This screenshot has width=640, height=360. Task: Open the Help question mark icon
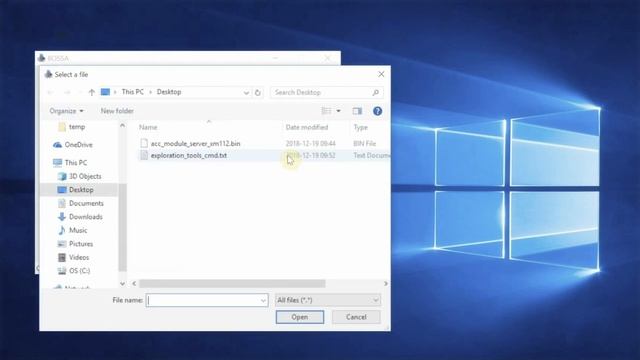[377, 111]
